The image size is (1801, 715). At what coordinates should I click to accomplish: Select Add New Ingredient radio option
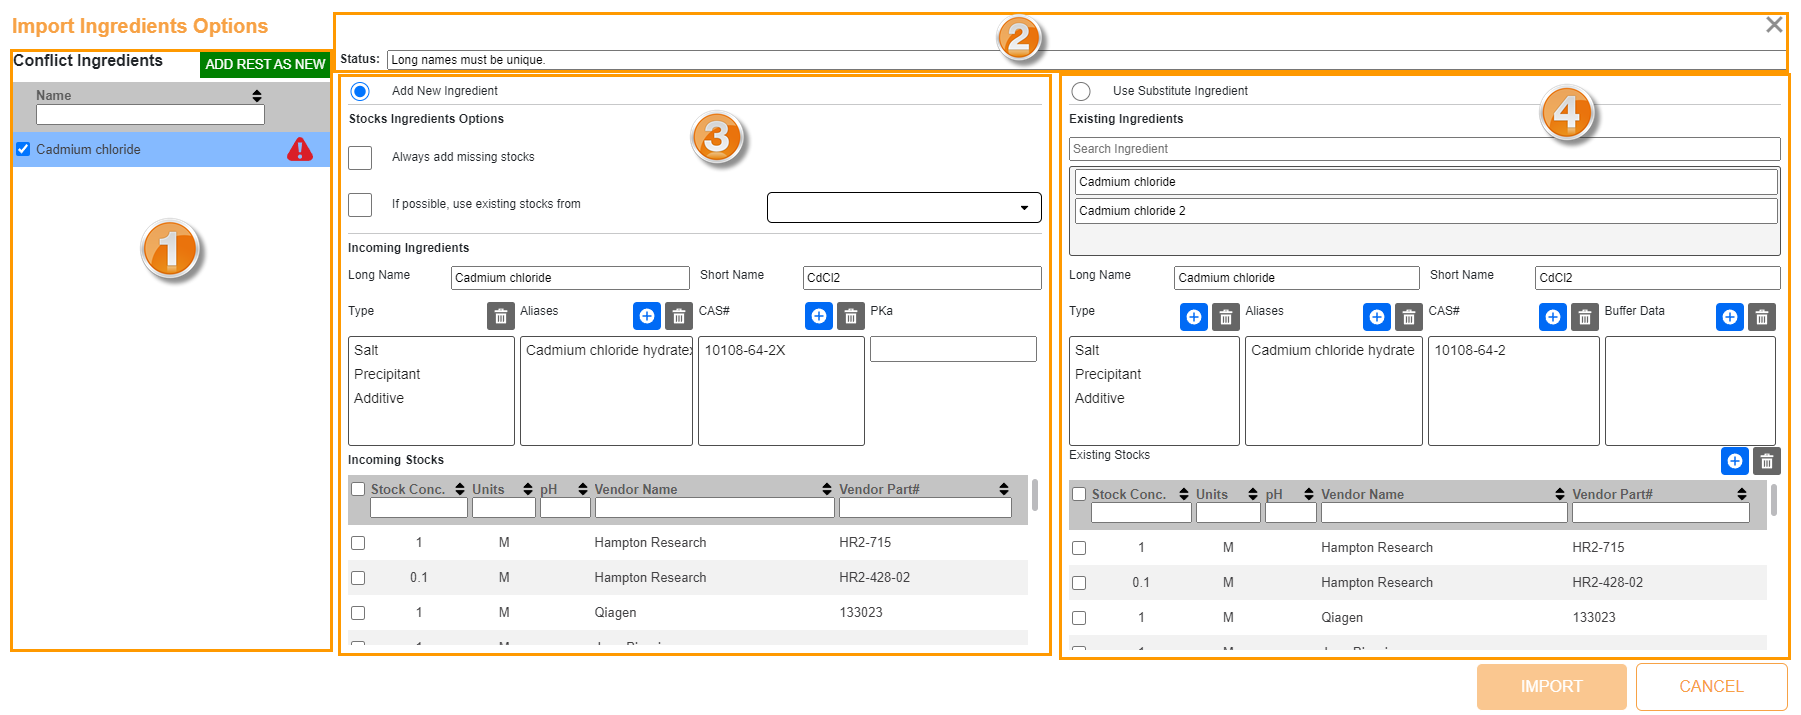point(360,91)
